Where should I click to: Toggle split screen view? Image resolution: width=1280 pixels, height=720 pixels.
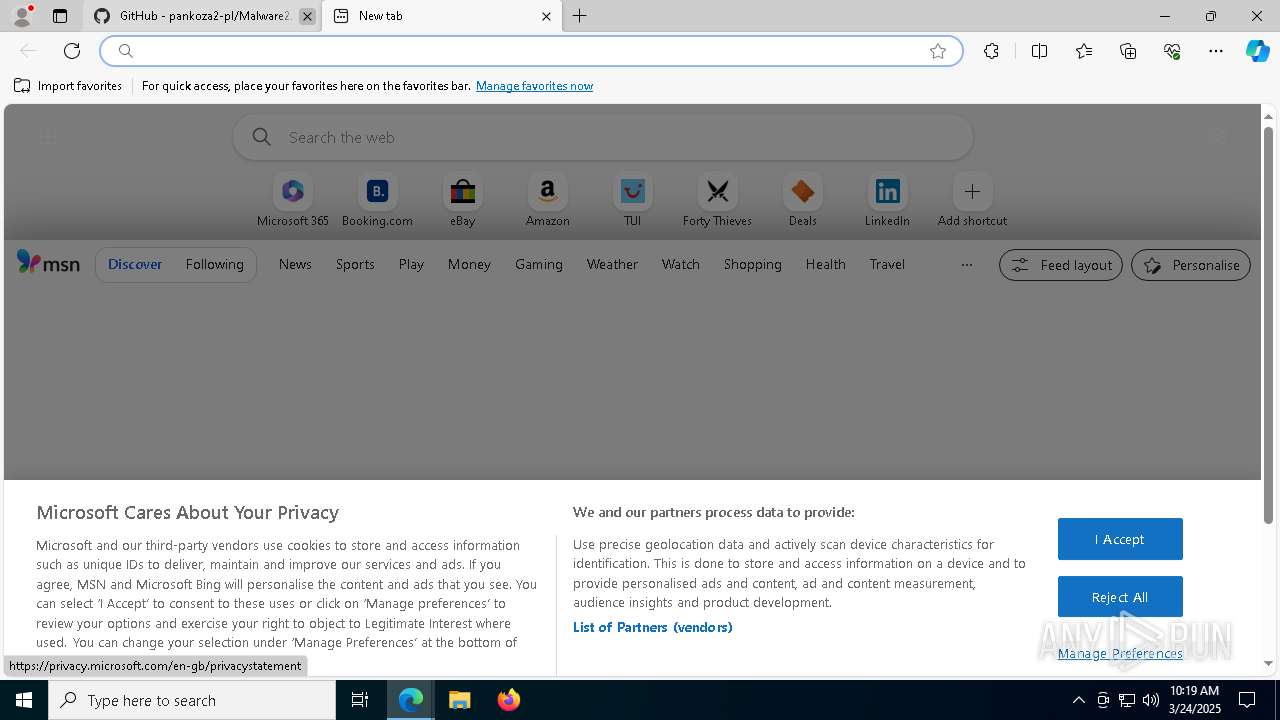click(x=1040, y=51)
